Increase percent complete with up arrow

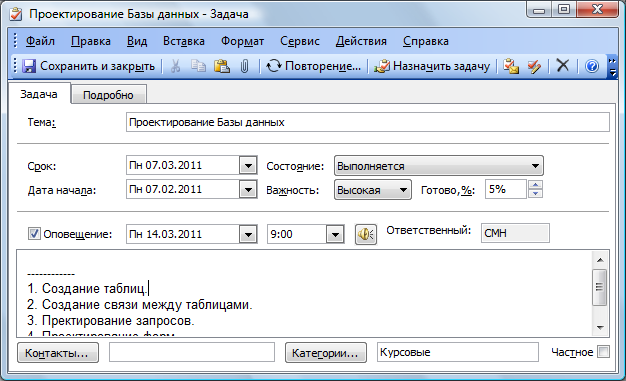point(535,185)
